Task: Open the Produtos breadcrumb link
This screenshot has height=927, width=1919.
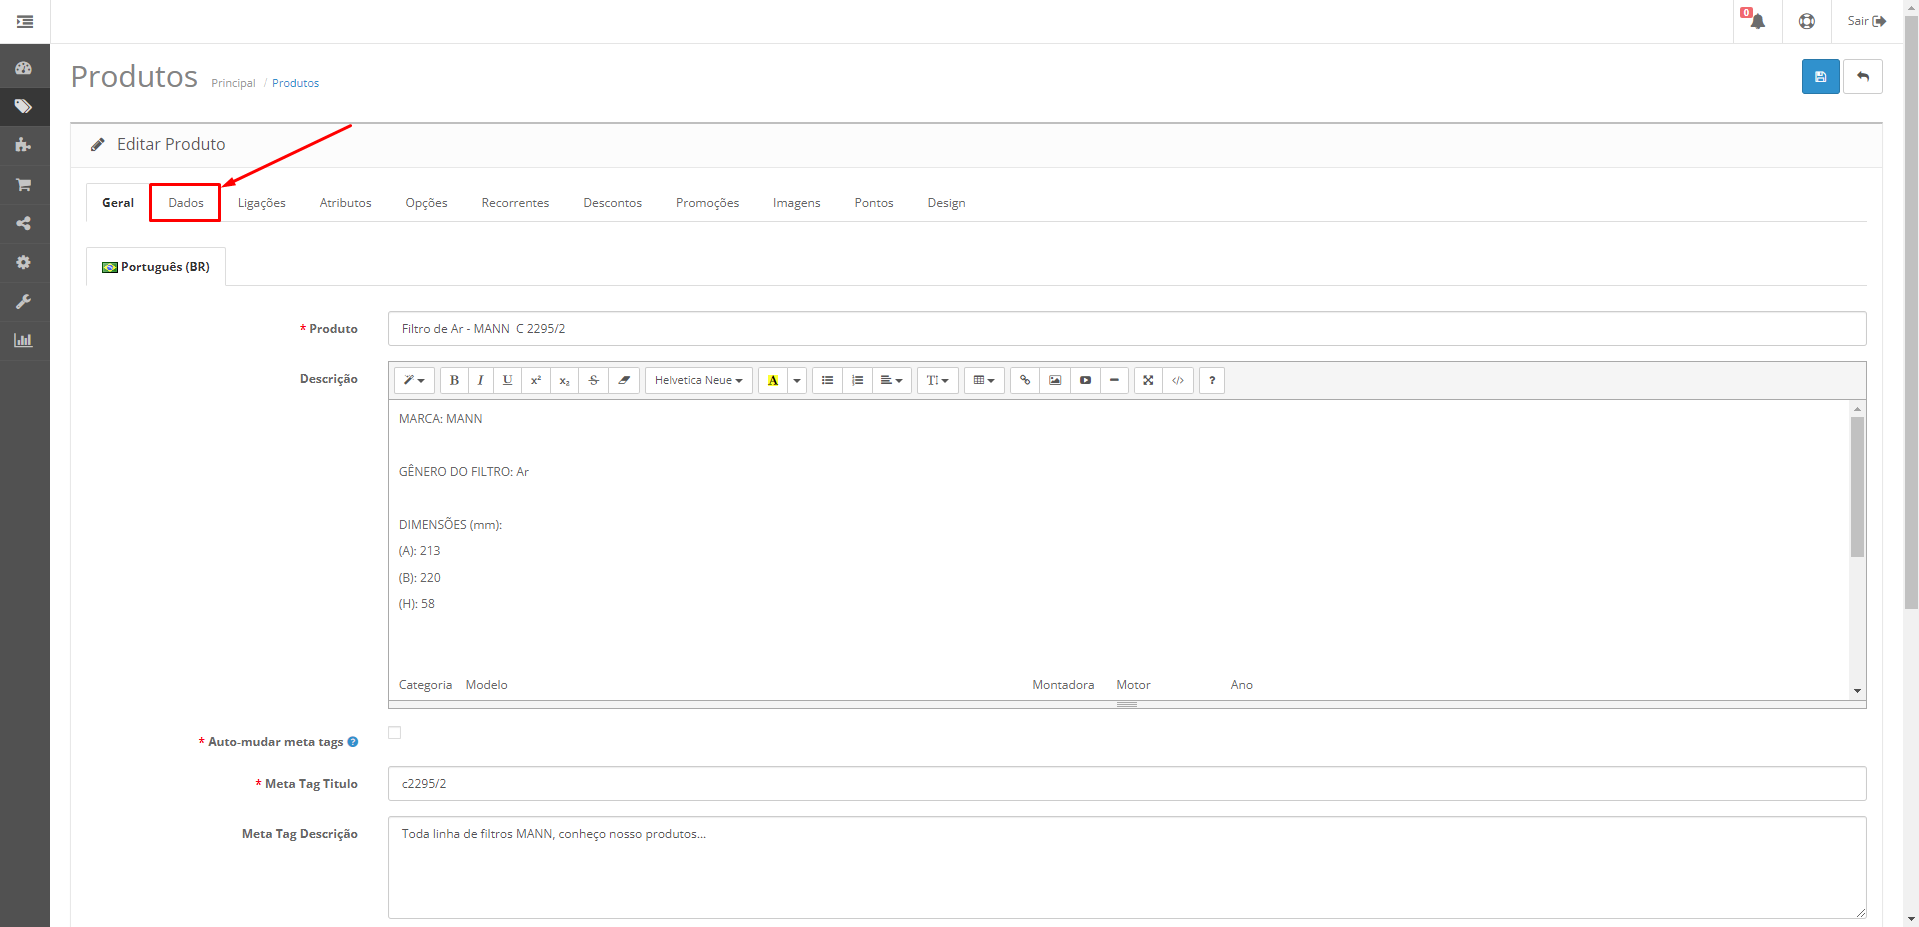Action: 296,83
